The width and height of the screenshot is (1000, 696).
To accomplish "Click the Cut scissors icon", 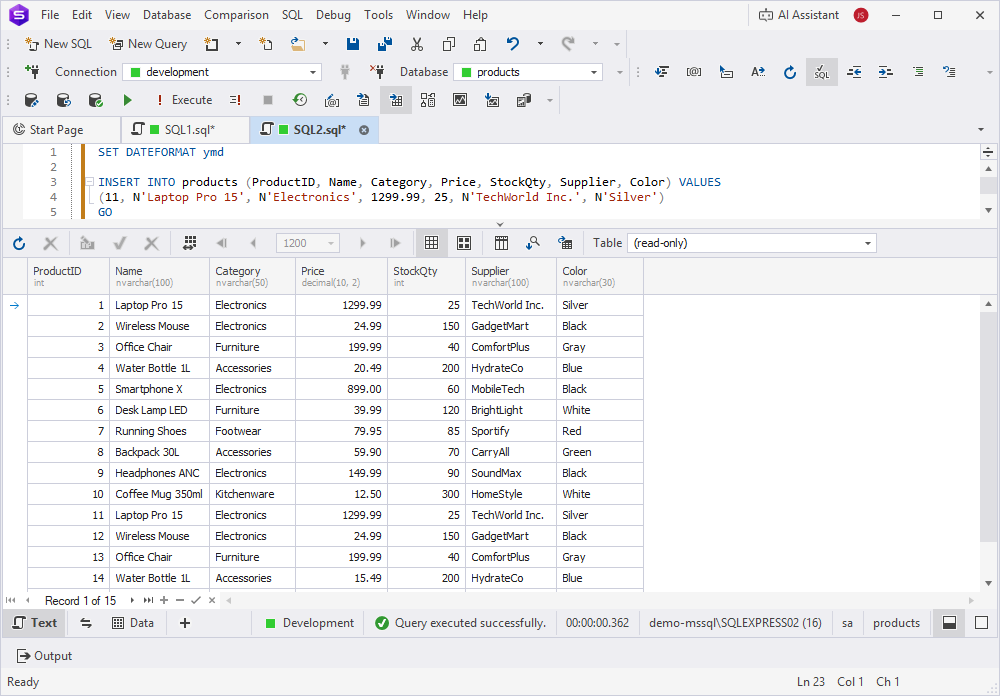I will click(417, 44).
